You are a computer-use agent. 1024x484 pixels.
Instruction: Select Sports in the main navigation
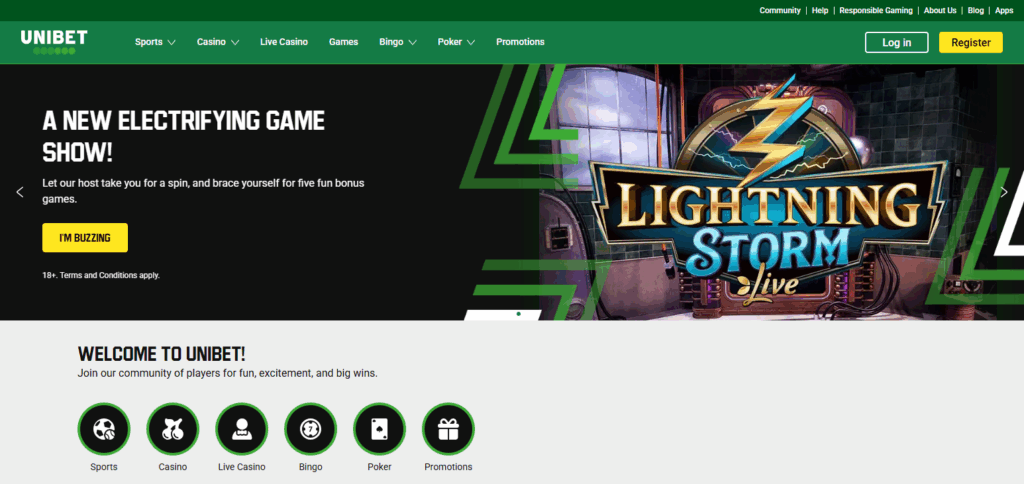click(x=149, y=42)
